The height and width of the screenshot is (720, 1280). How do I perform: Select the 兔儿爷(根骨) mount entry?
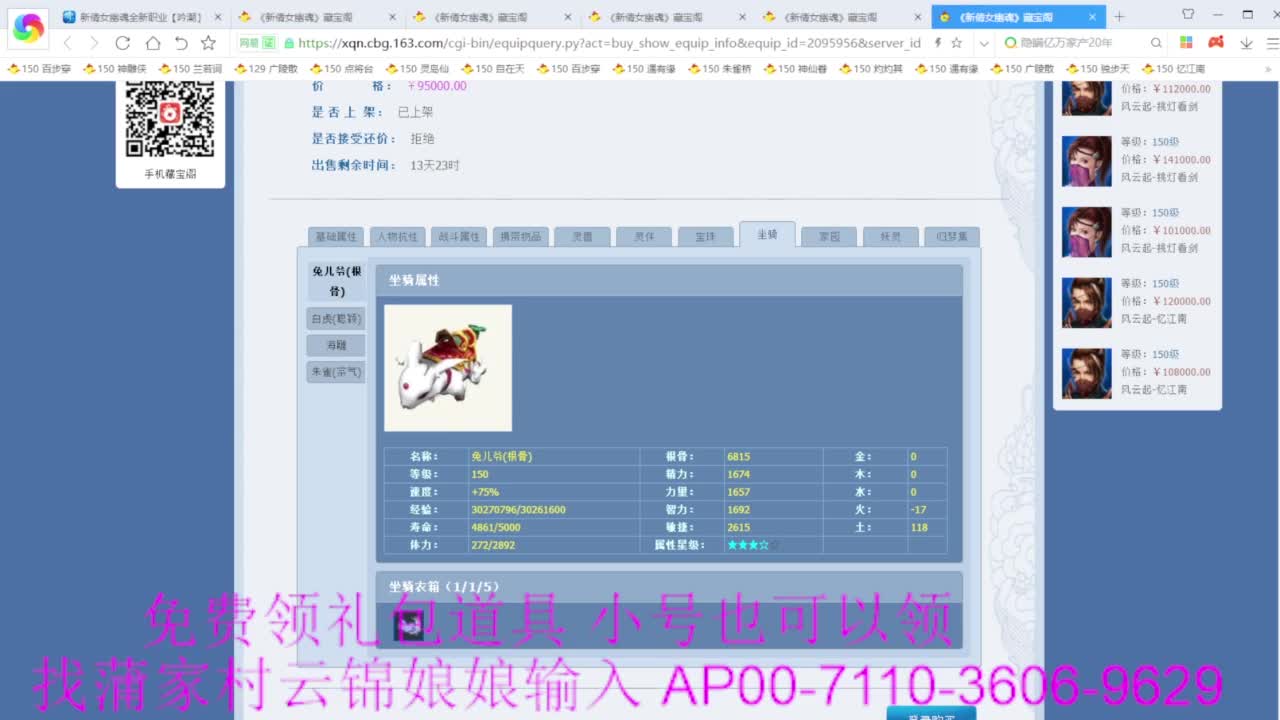pos(337,281)
